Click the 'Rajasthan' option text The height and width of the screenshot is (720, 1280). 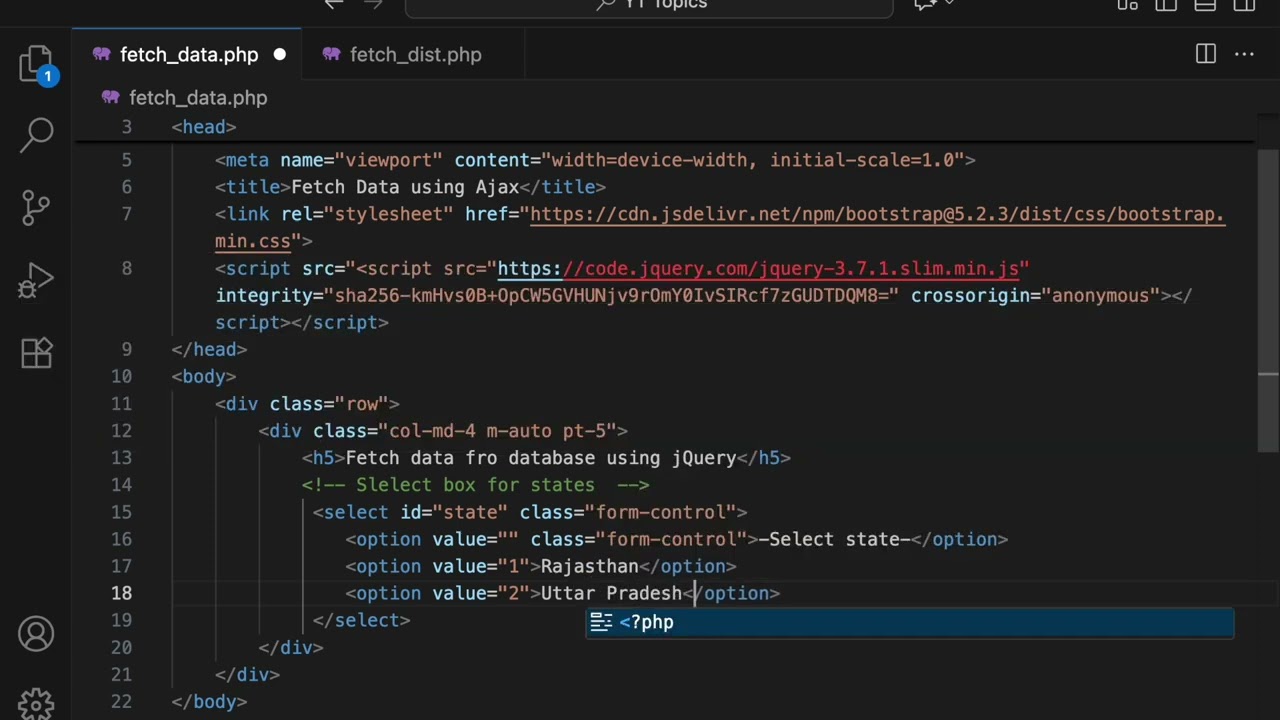(x=590, y=566)
